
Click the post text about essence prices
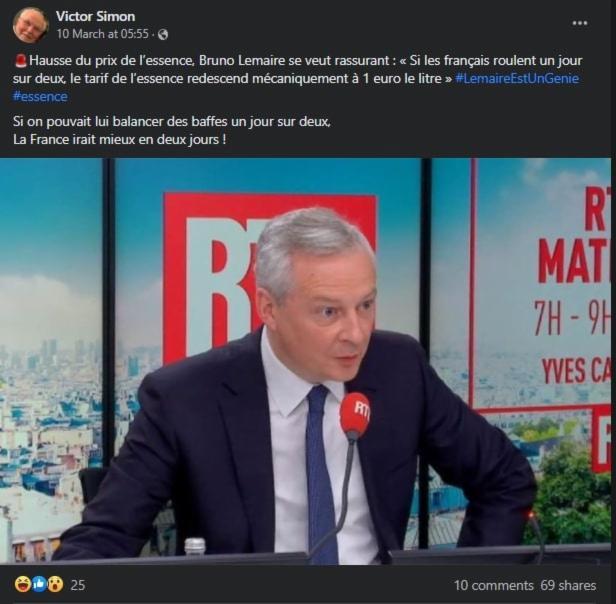(x=297, y=79)
